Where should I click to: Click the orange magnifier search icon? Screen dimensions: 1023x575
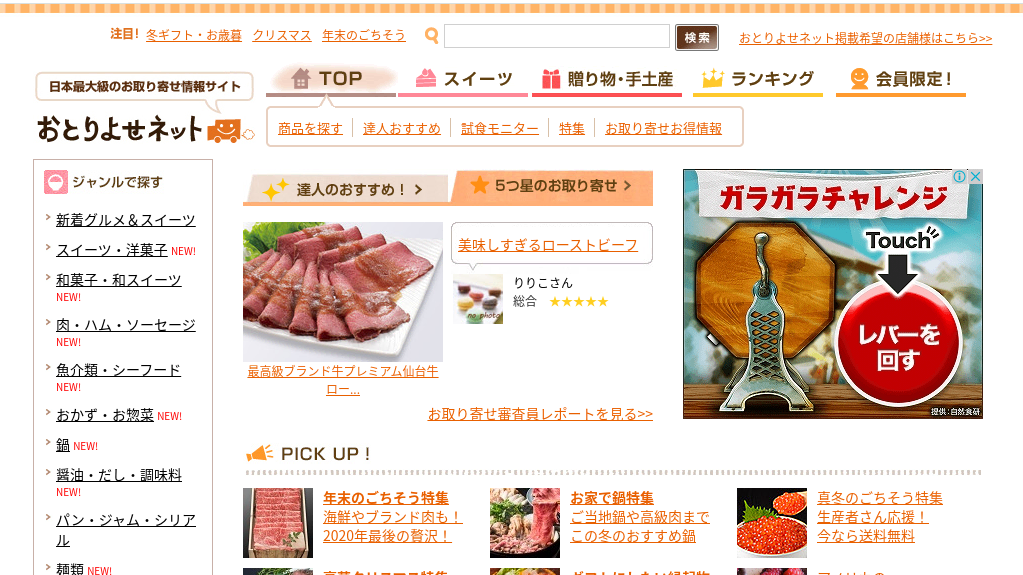click(431, 36)
